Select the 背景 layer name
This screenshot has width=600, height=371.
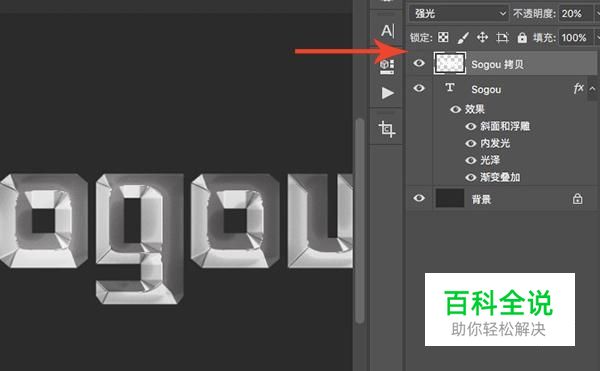click(x=481, y=199)
